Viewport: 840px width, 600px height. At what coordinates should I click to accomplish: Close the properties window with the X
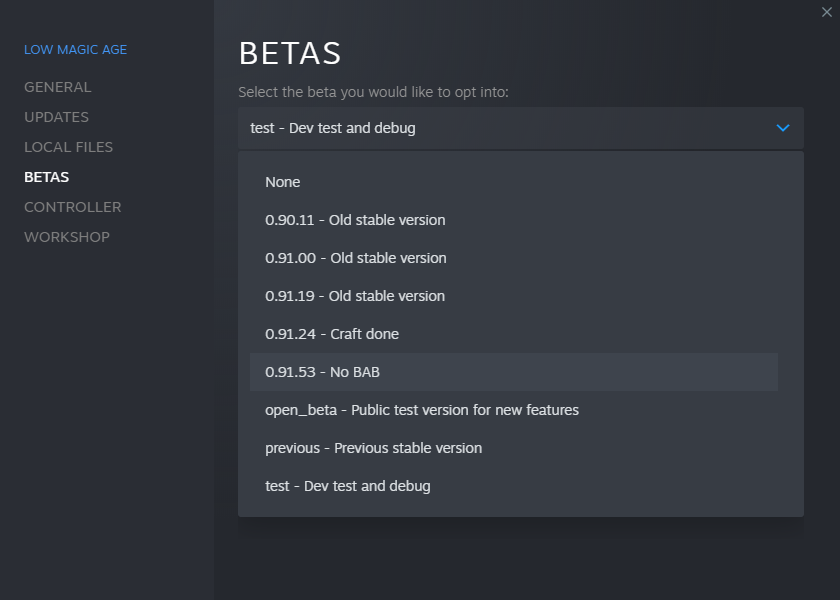click(x=827, y=12)
